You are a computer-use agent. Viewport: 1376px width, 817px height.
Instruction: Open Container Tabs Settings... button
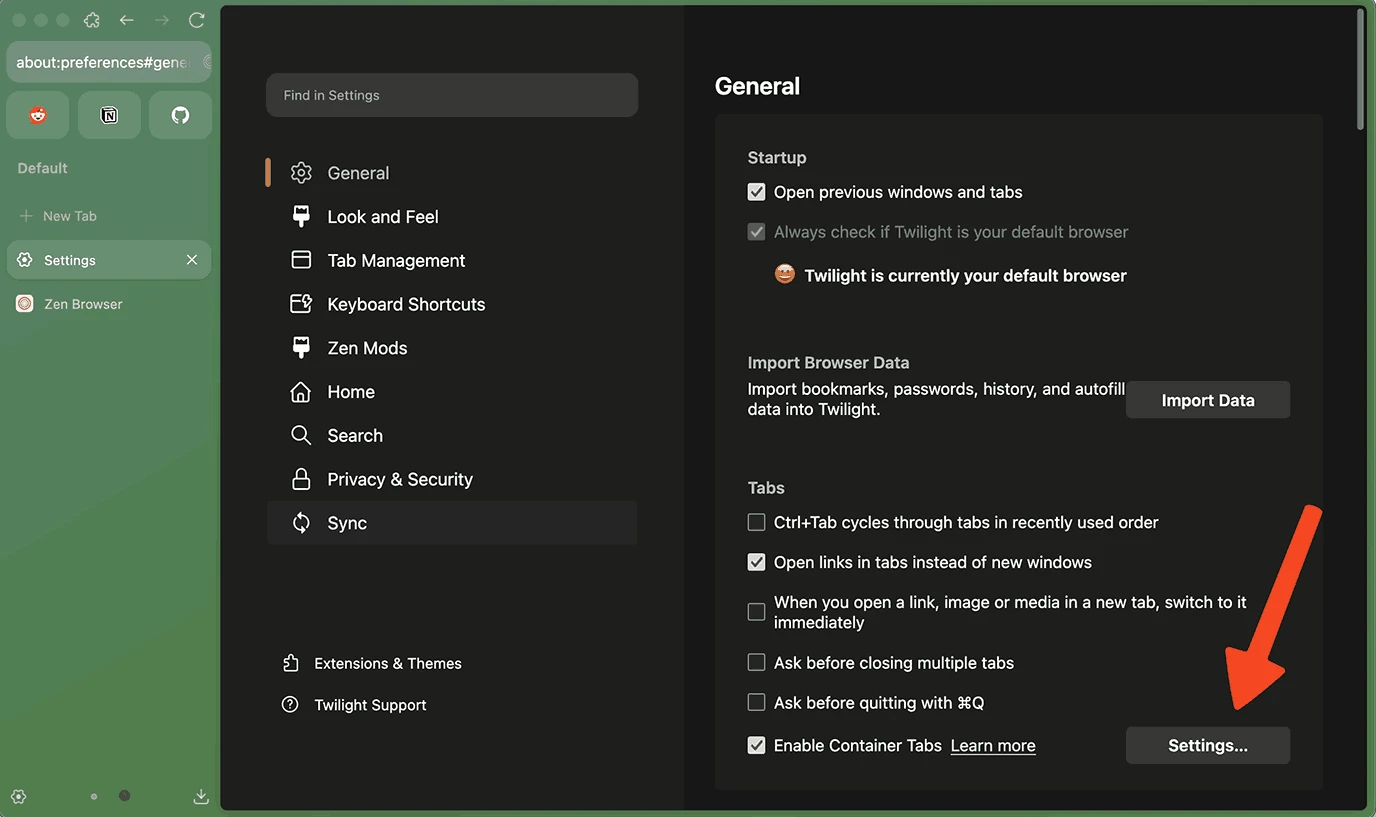pos(1208,745)
